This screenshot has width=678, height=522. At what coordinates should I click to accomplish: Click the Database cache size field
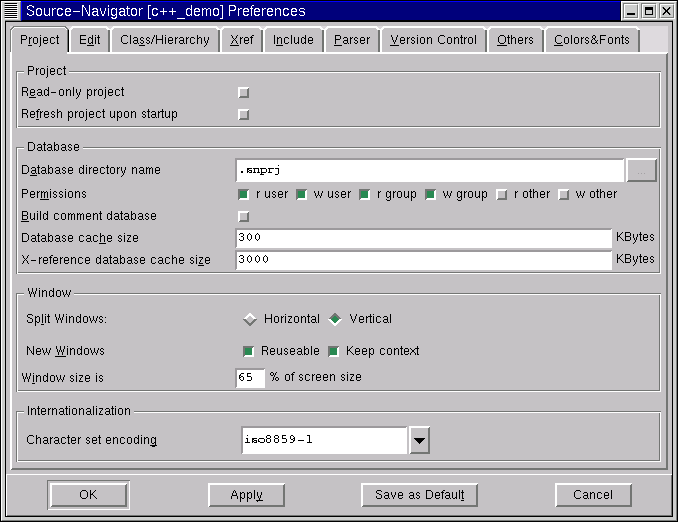(x=424, y=238)
